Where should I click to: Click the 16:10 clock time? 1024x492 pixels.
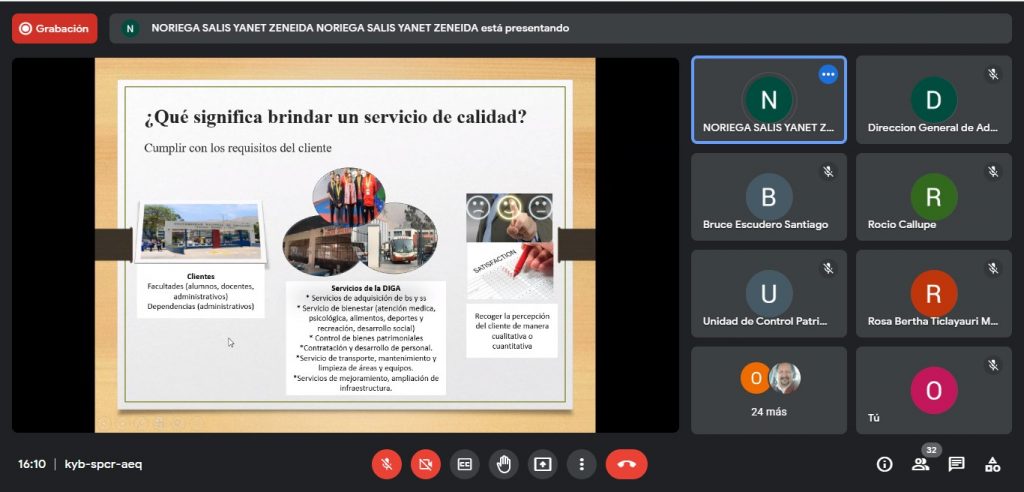[31, 465]
